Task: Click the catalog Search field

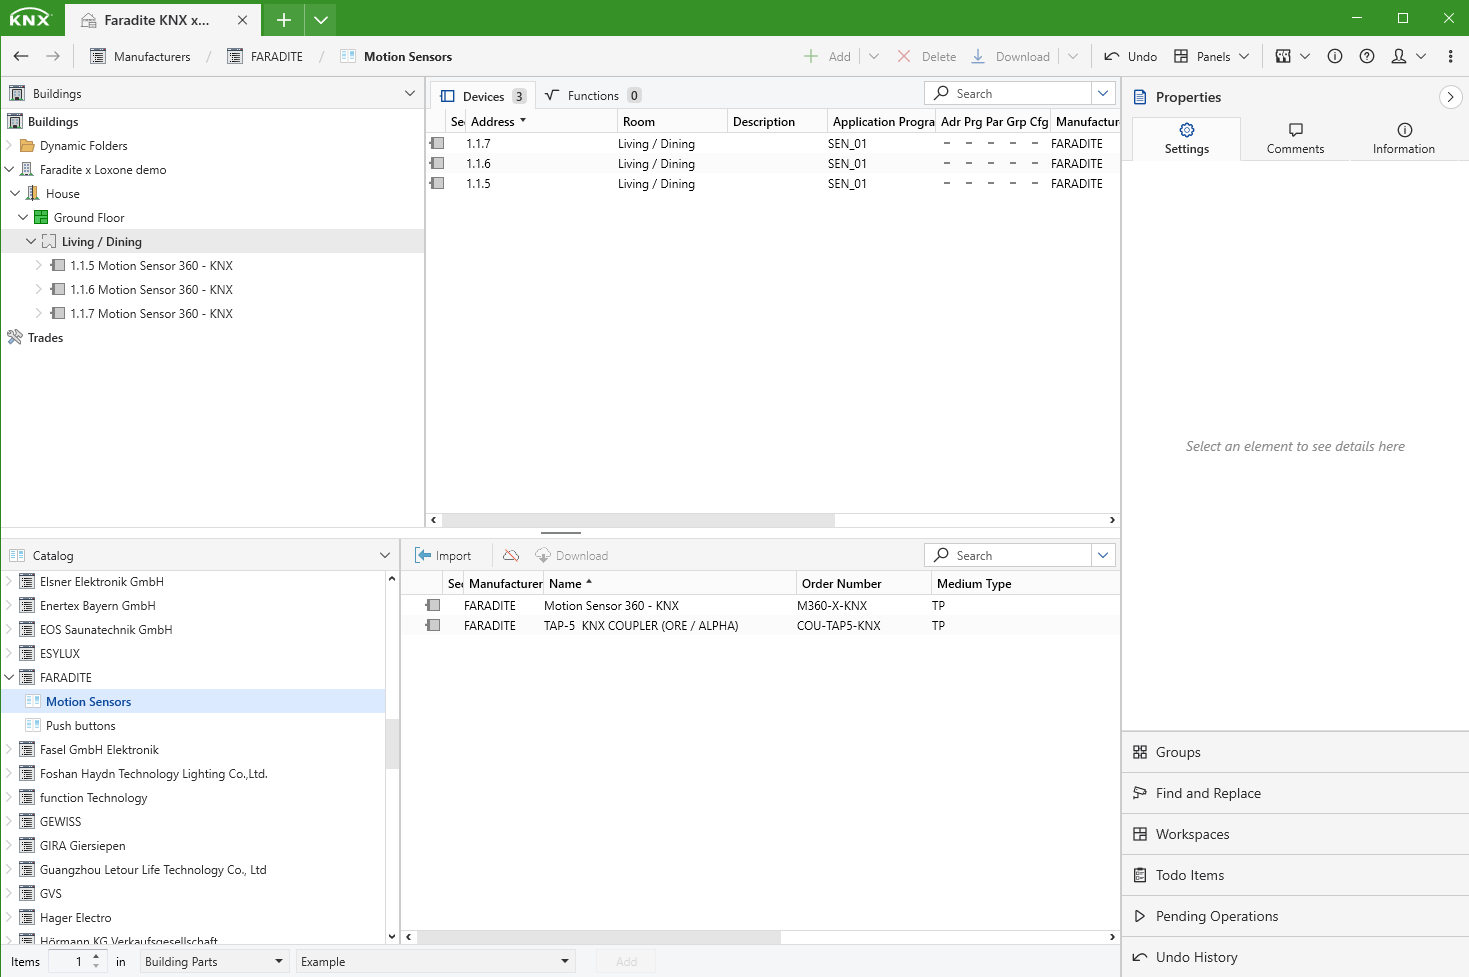Action: tap(1008, 555)
